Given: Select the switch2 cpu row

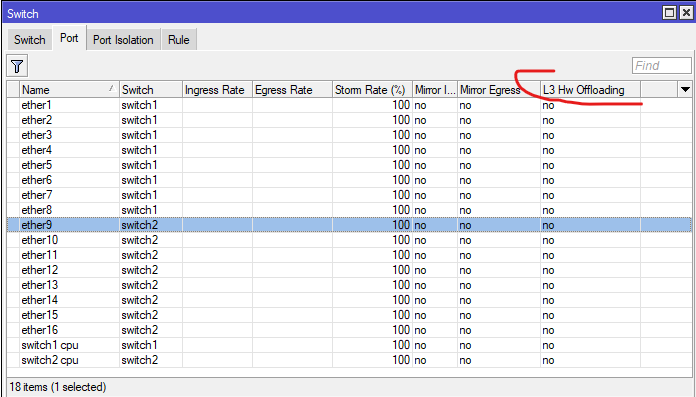Looking at the screenshot, I should tap(349, 360).
